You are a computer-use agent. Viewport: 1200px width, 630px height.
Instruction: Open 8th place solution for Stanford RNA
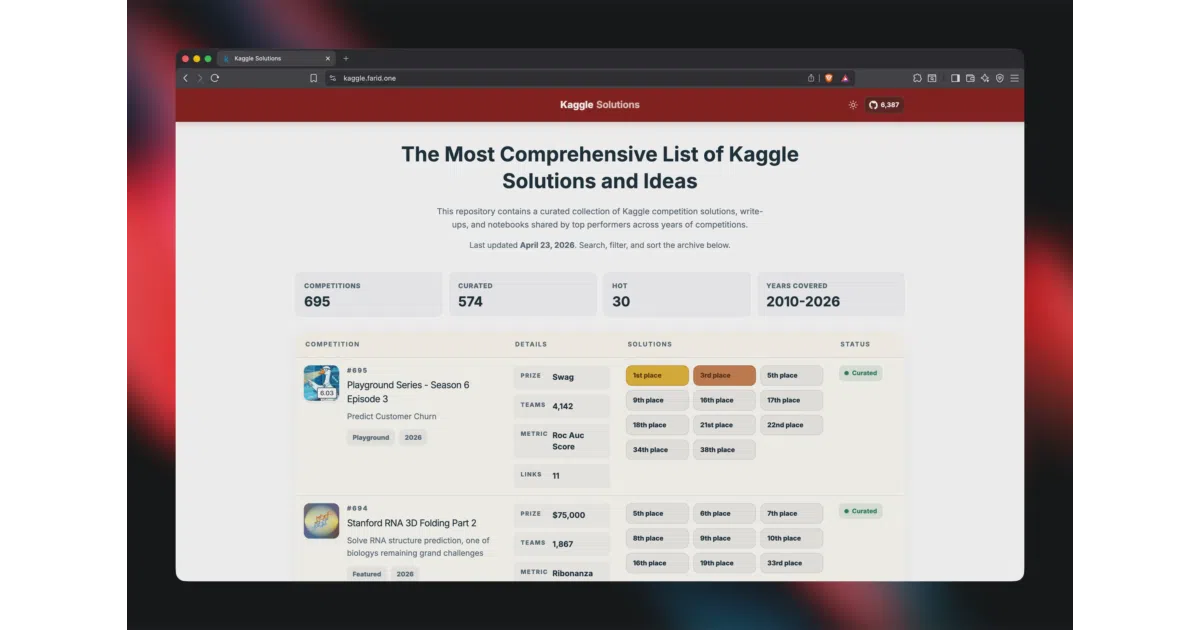coord(657,538)
